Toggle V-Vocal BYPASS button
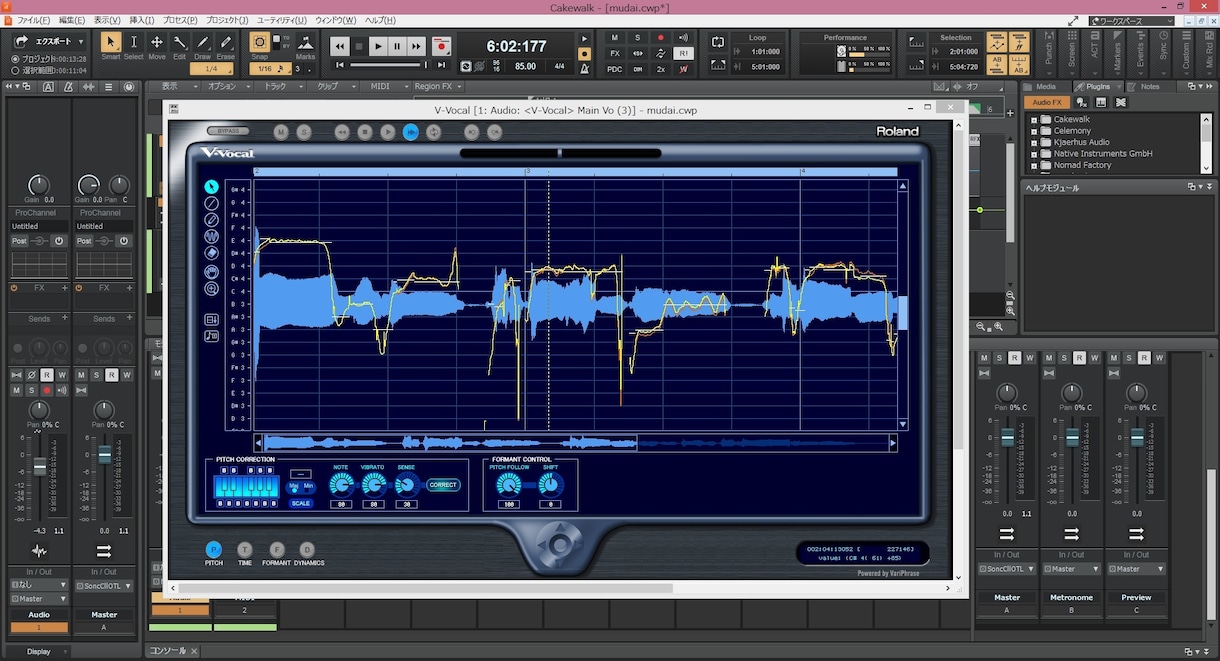The height and width of the screenshot is (661, 1220). pyautogui.click(x=228, y=132)
